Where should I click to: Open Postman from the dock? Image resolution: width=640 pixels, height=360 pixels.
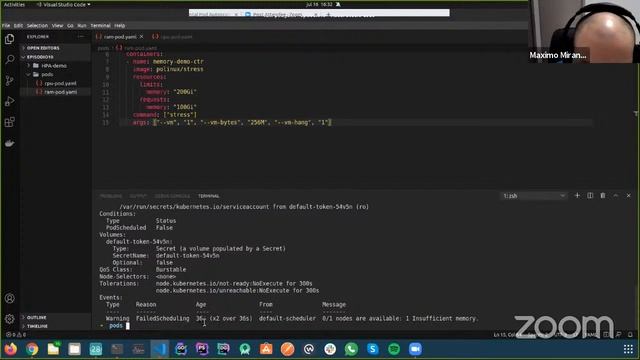tap(287, 349)
